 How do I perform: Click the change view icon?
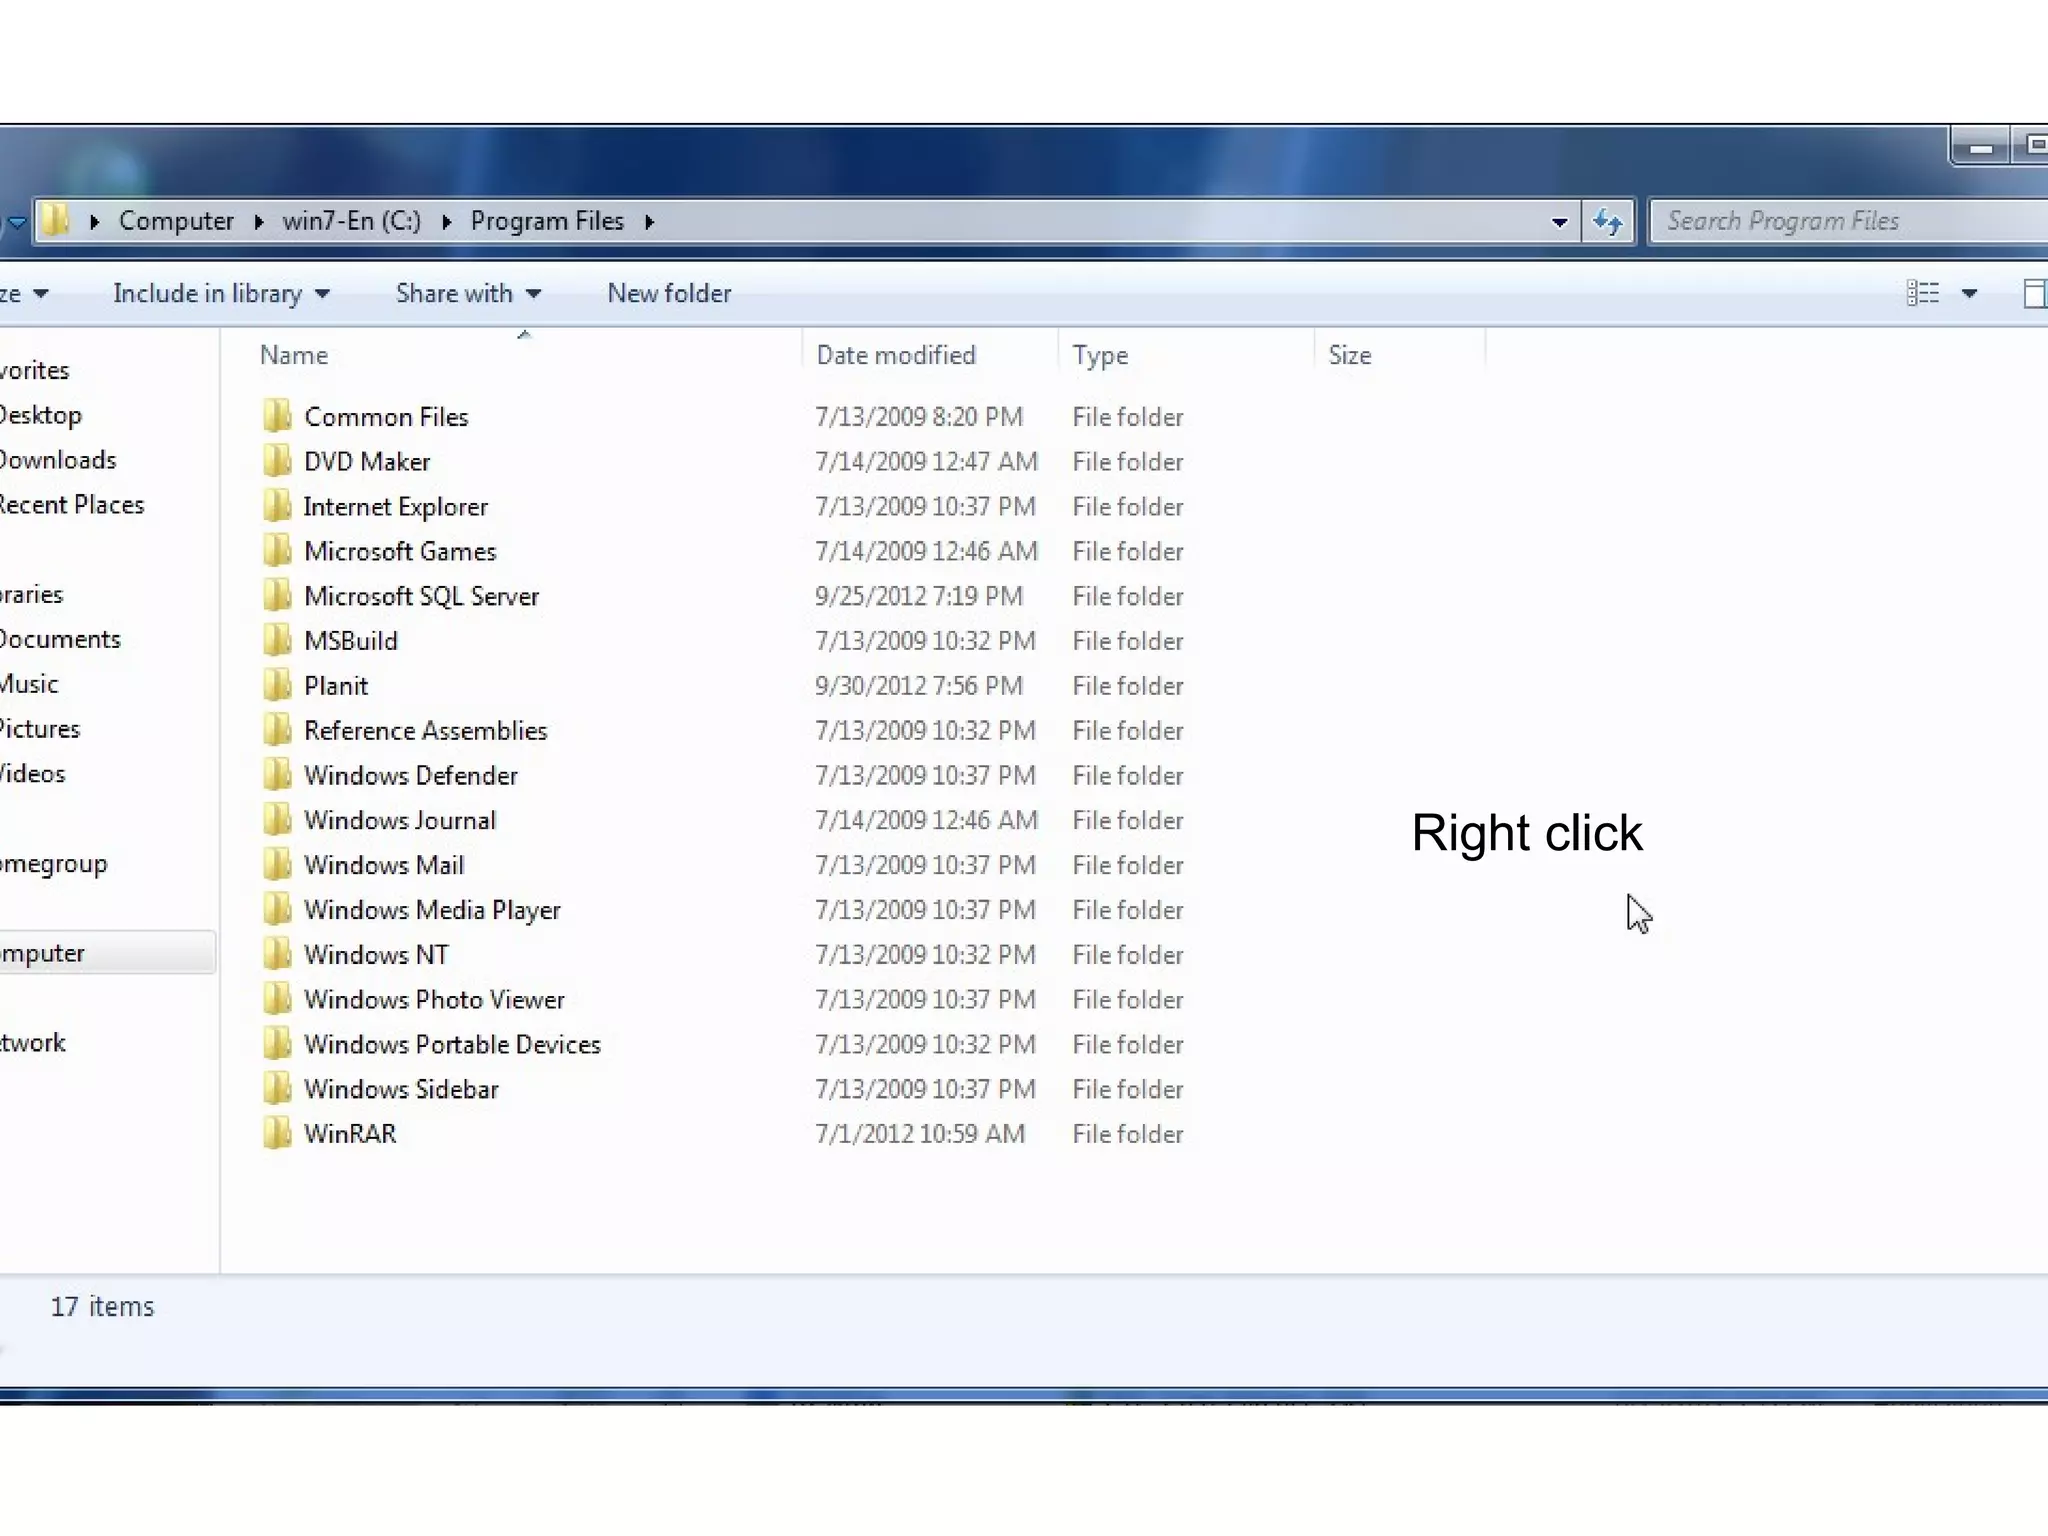(x=1922, y=293)
